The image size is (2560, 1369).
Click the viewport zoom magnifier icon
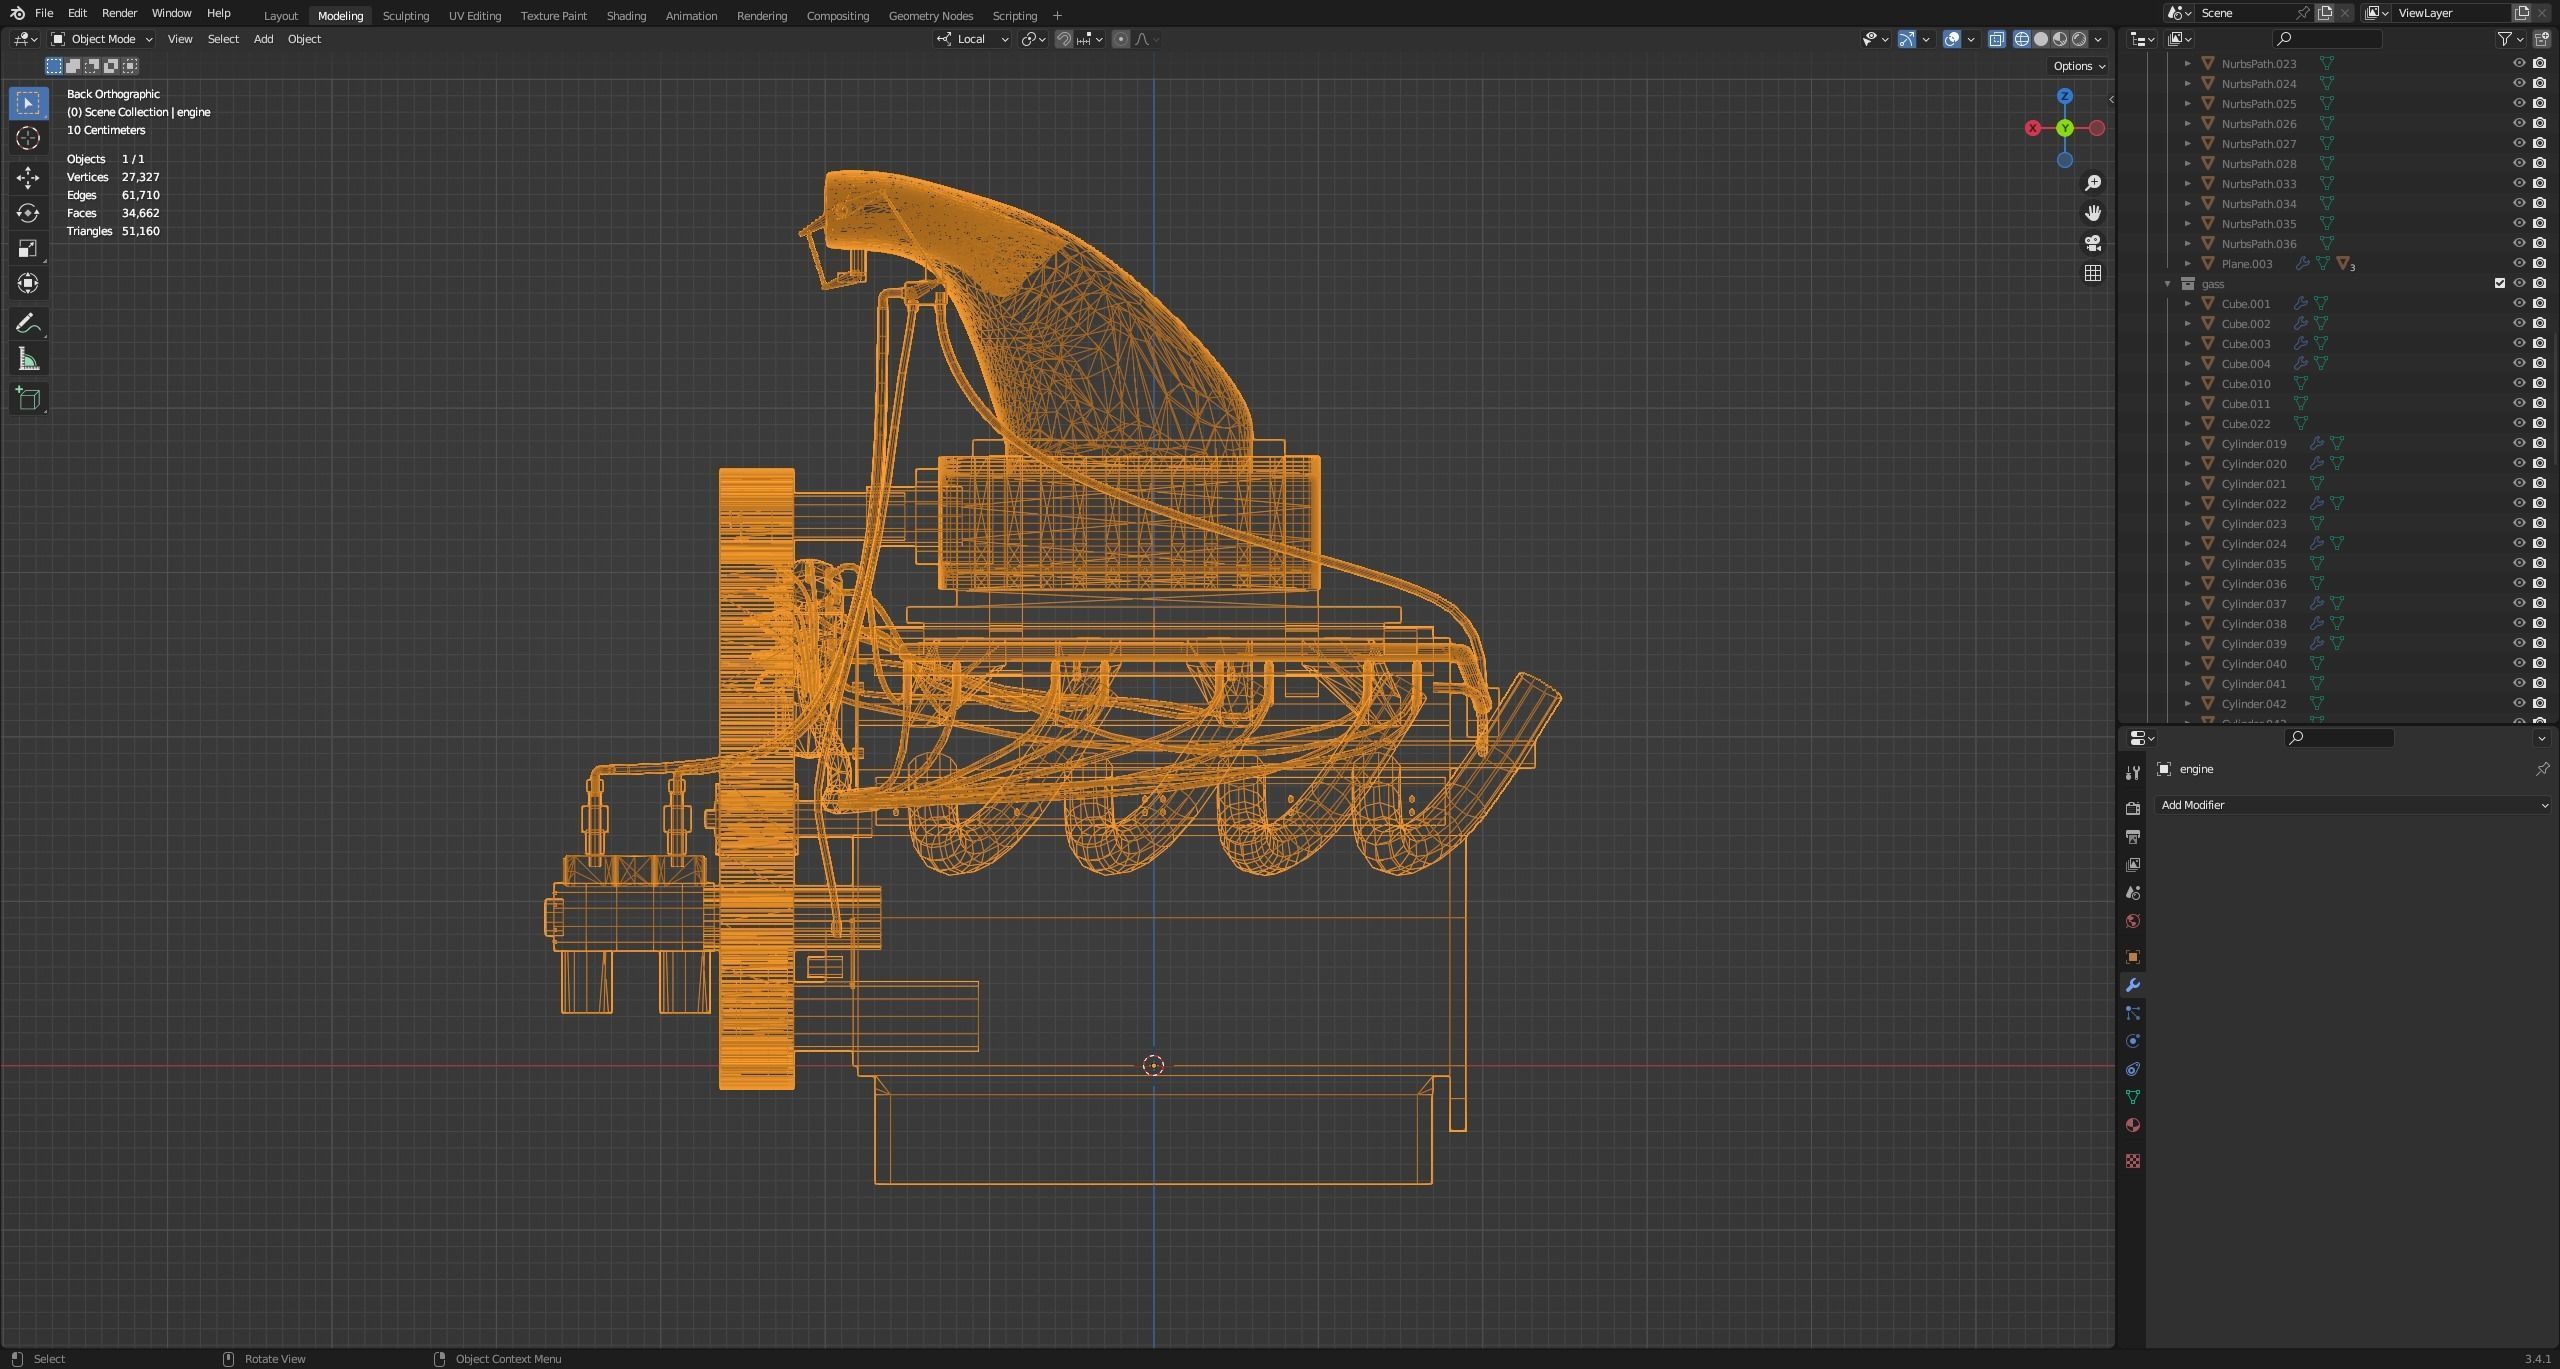point(2092,183)
